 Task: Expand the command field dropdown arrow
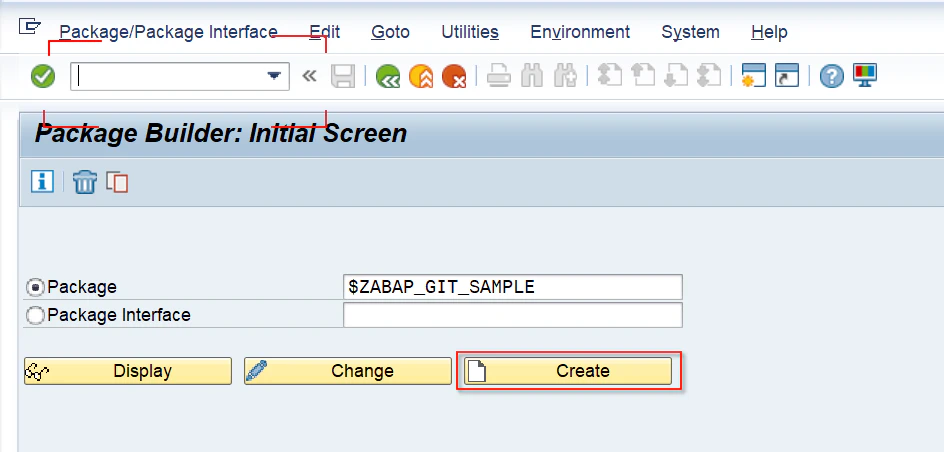click(x=274, y=76)
